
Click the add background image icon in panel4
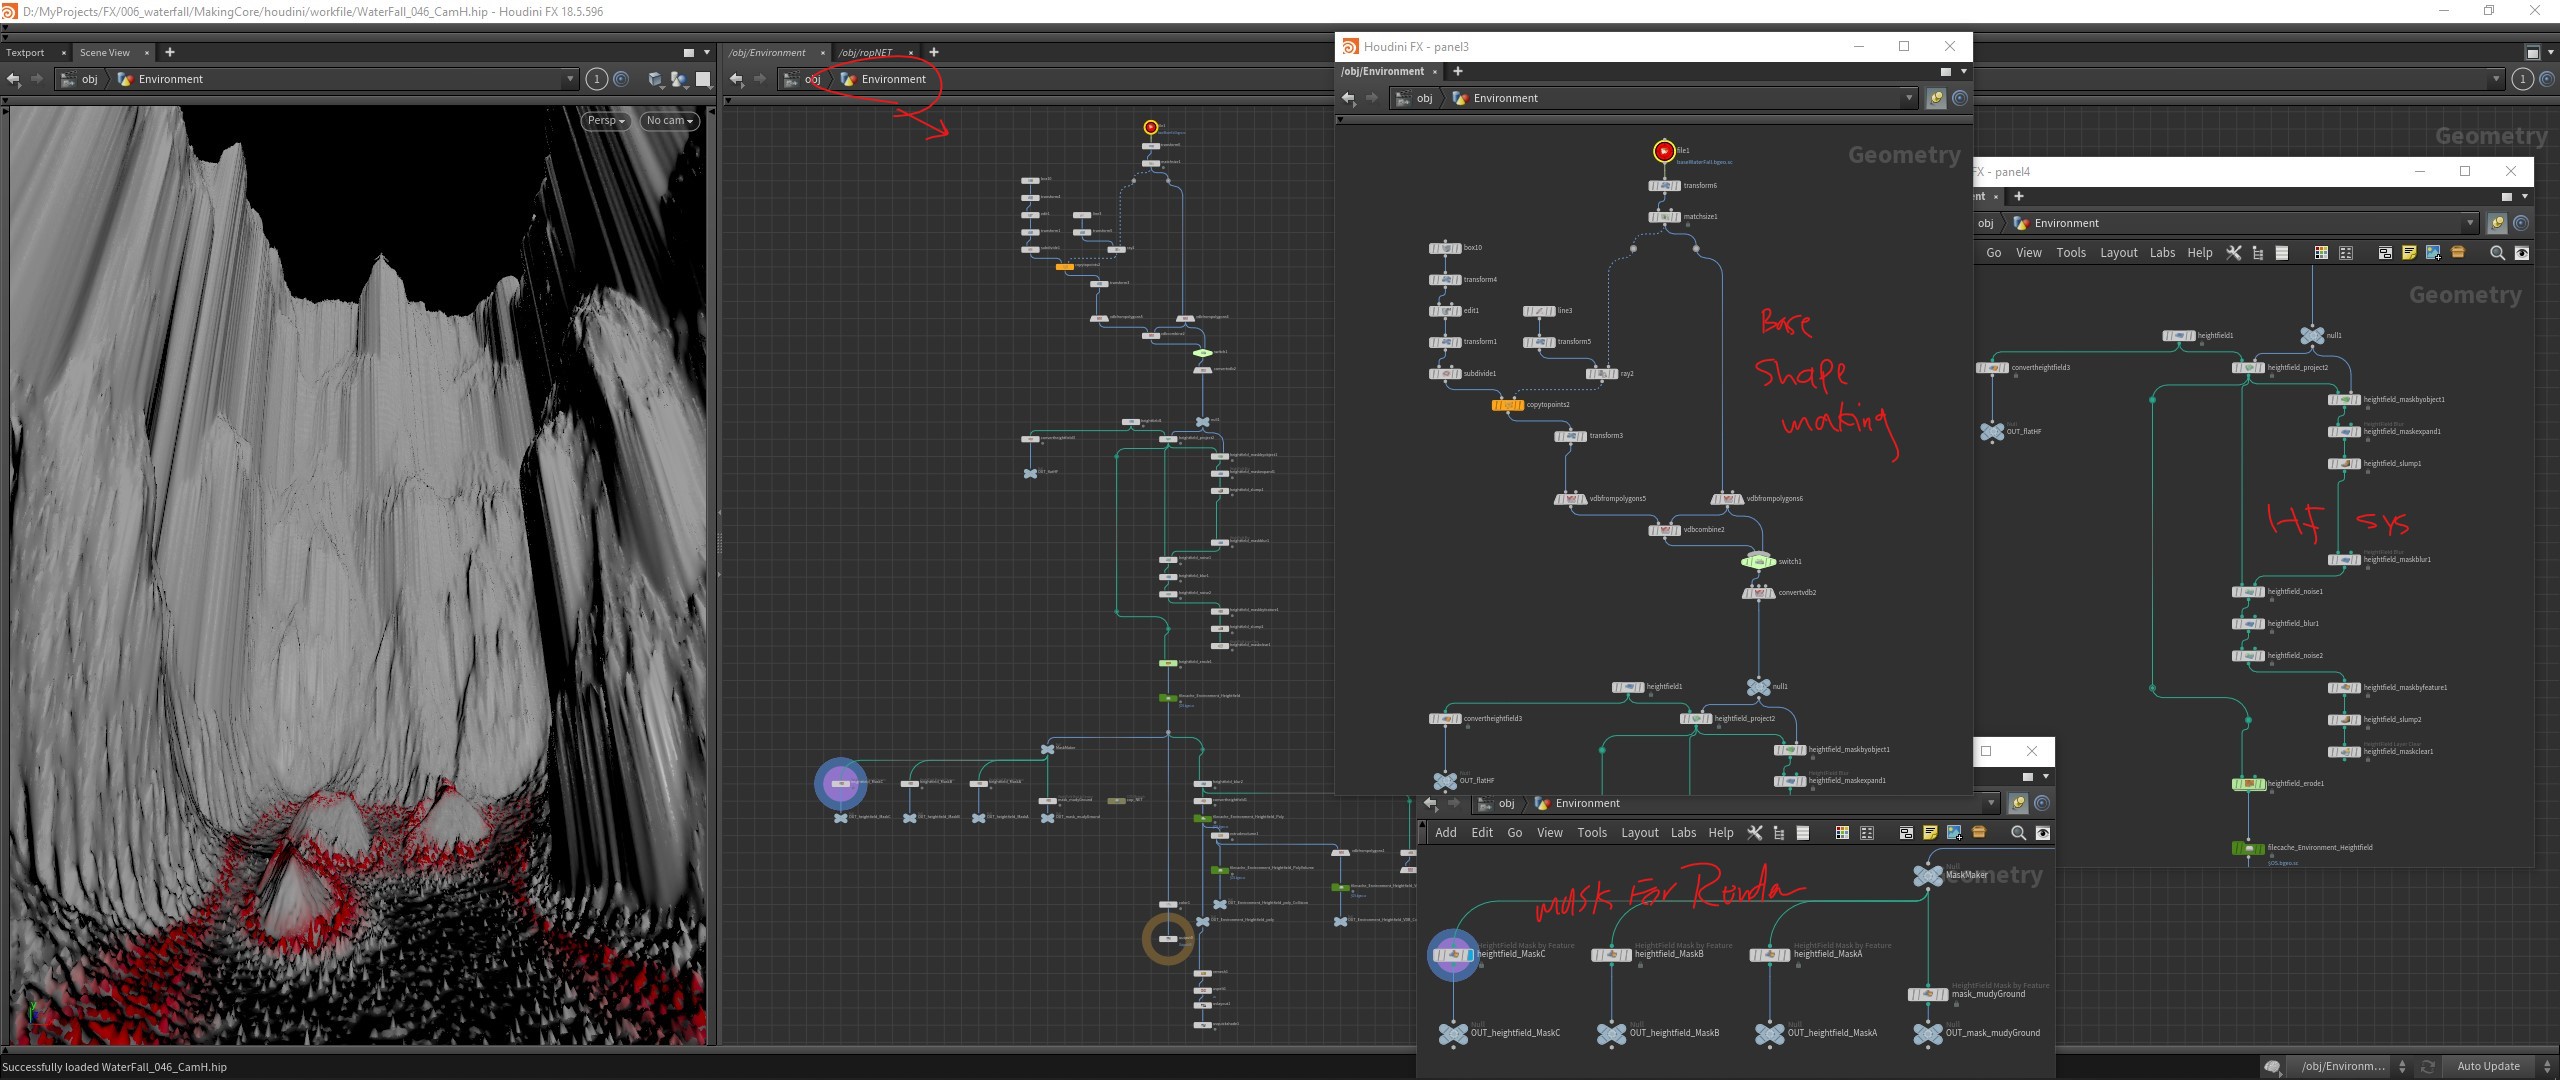2433,253
